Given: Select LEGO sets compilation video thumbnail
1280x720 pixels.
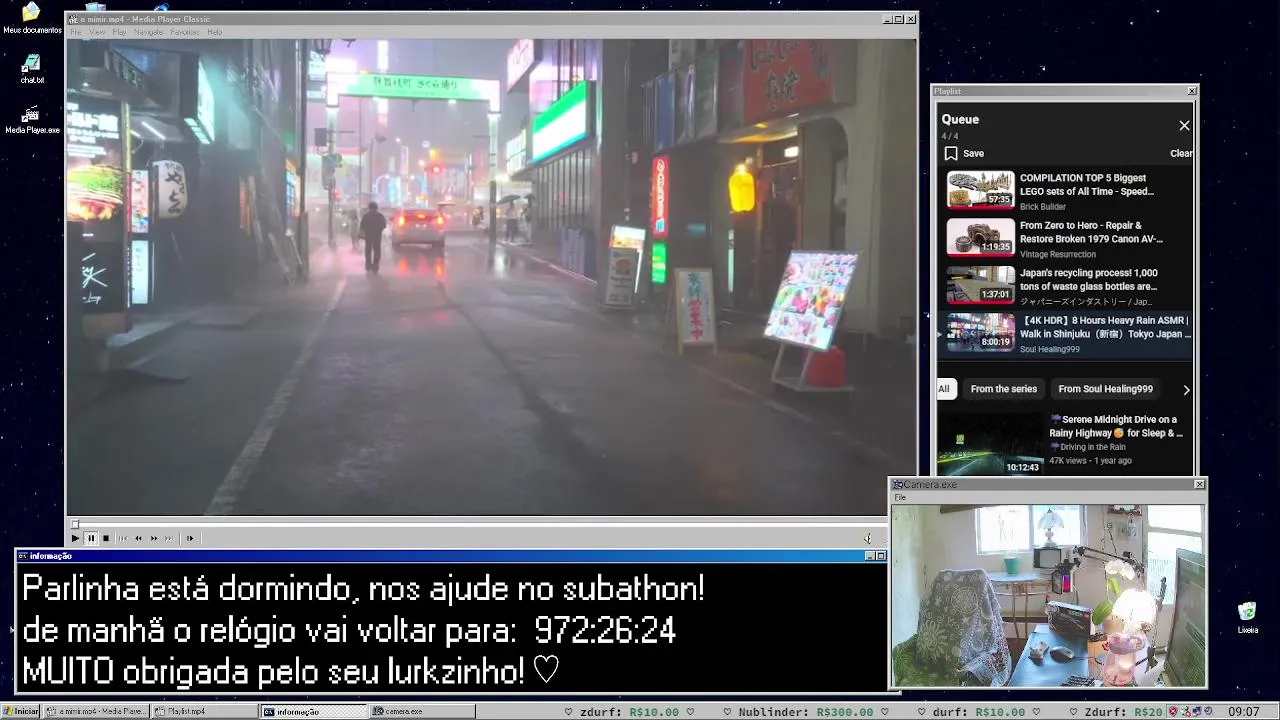Looking at the screenshot, I should point(981,189).
